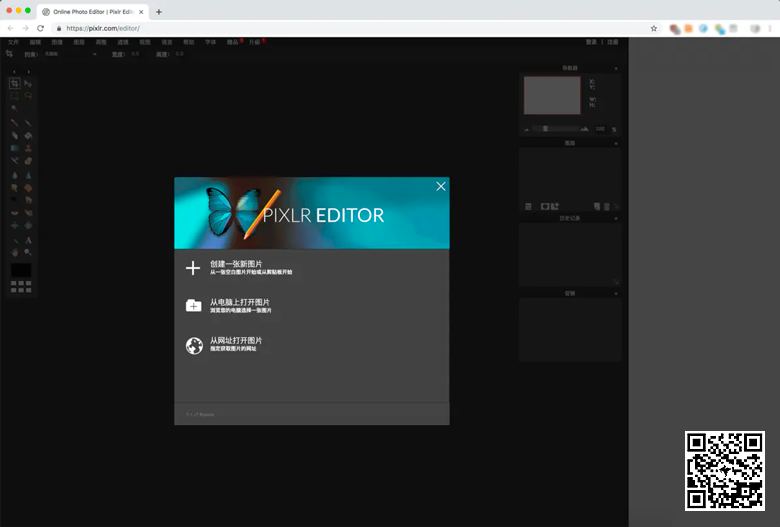Image resolution: width=780 pixels, height=527 pixels.
Task: Activate the Red Eye reduction tool
Action: pyautogui.click(x=14, y=212)
